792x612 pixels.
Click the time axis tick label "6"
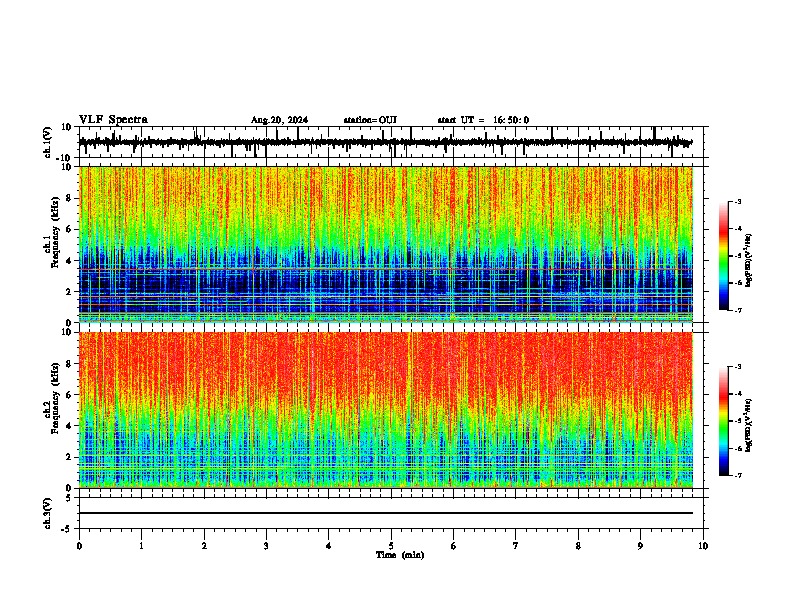pyautogui.click(x=454, y=546)
